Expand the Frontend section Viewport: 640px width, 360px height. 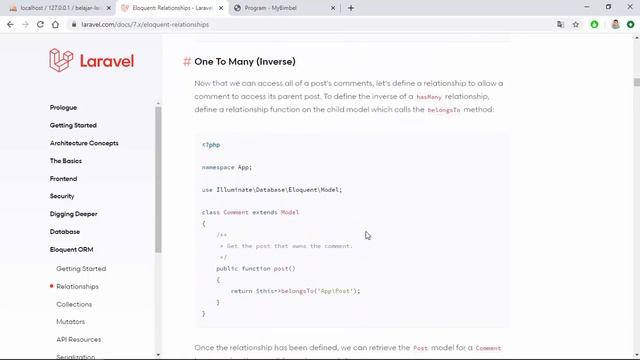(x=63, y=179)
